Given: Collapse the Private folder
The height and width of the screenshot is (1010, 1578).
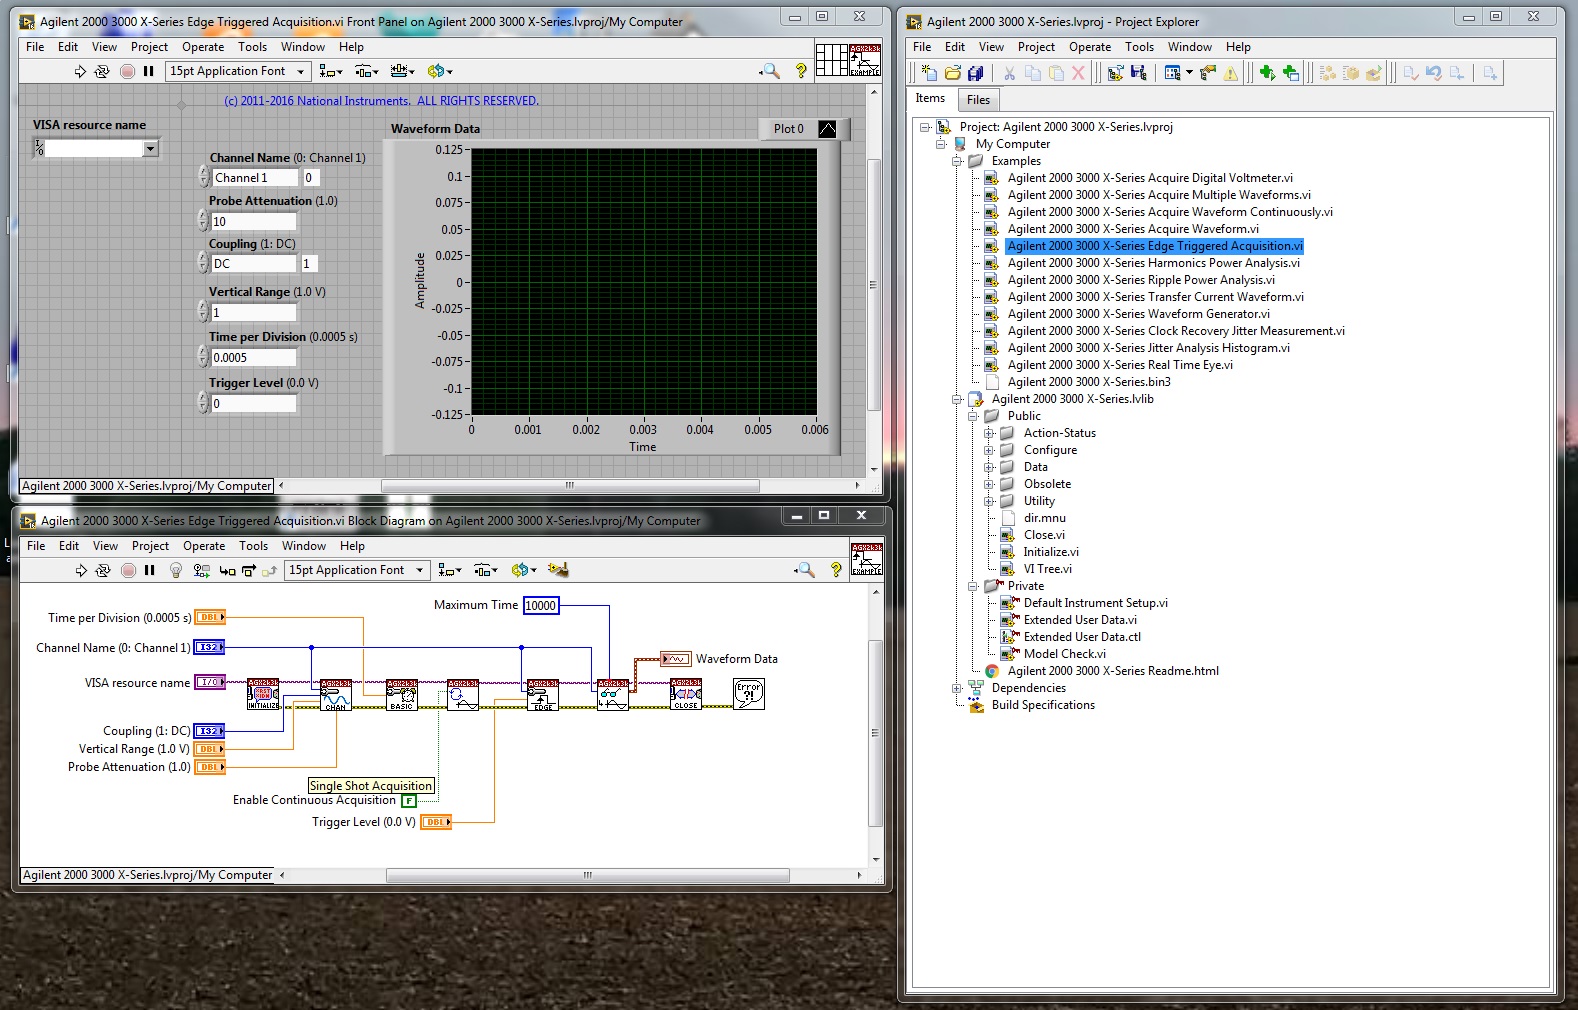Looking at the screenshot, I should pyautogui.click(x=973, y=586).
